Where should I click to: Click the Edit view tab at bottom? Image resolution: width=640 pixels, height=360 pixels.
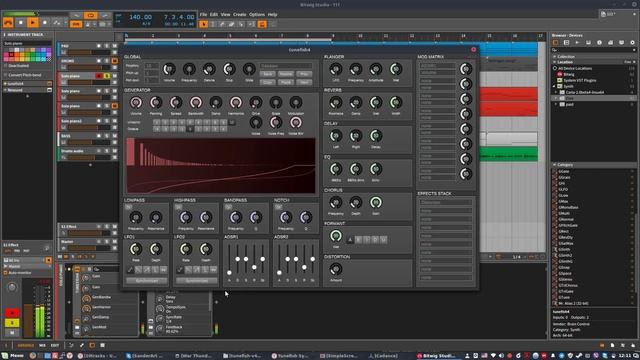[55, 345]
